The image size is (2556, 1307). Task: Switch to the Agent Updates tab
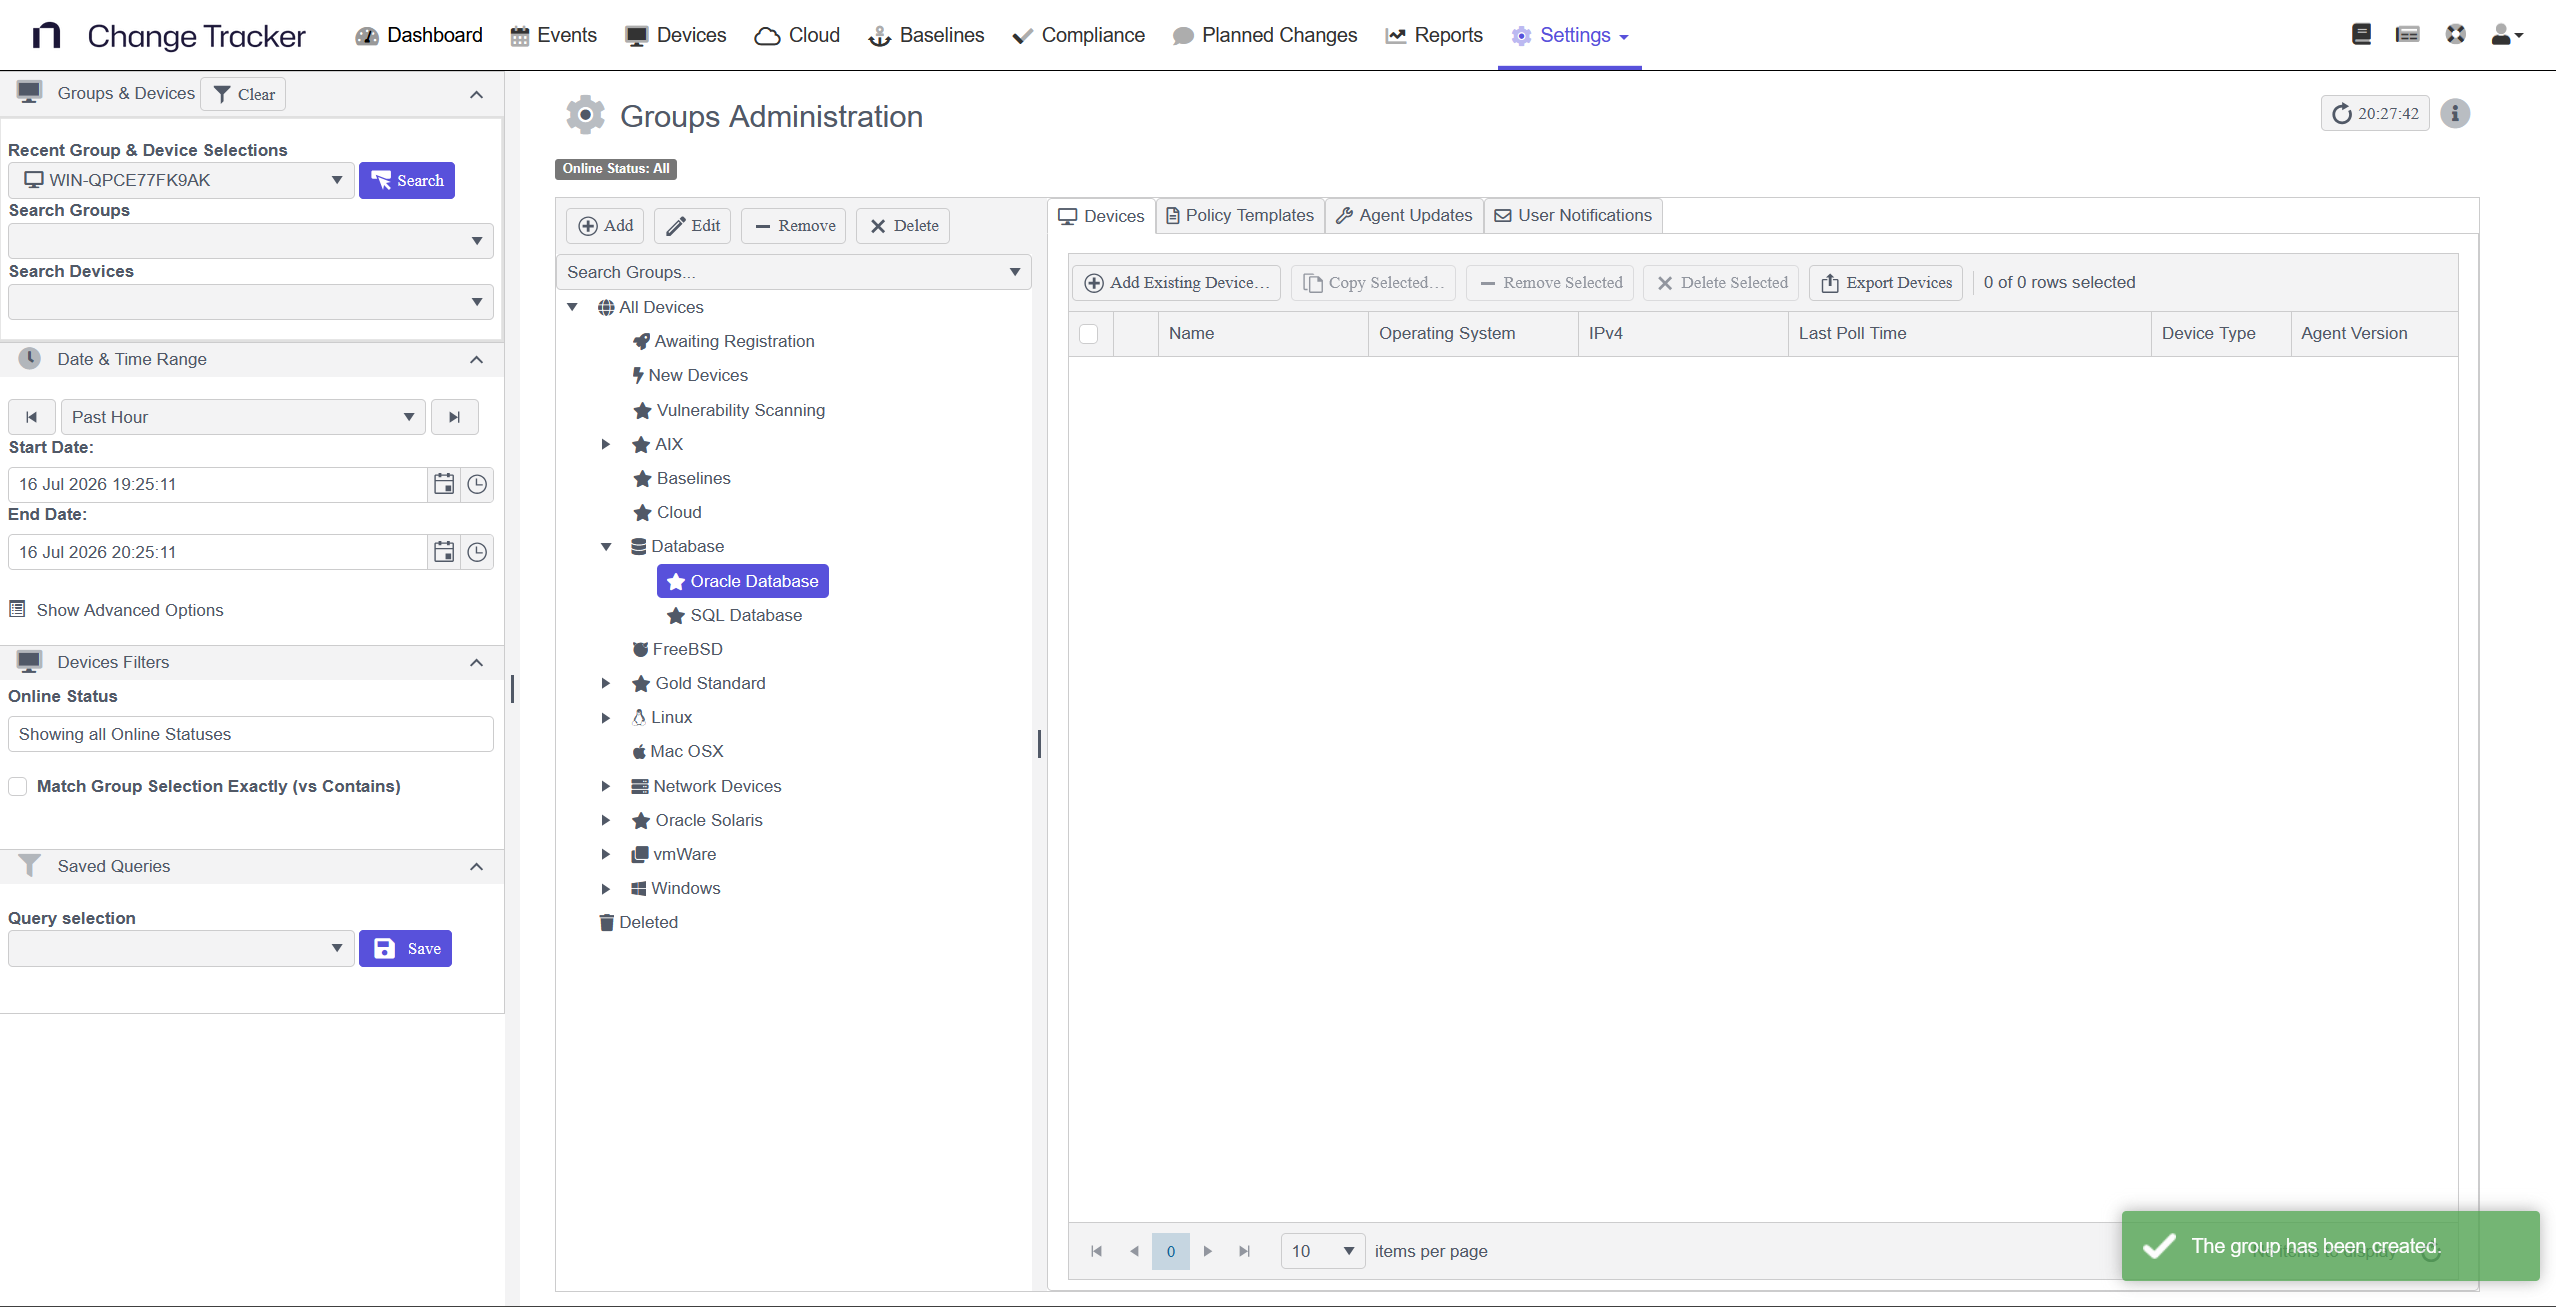click(x=1404, y=215)
